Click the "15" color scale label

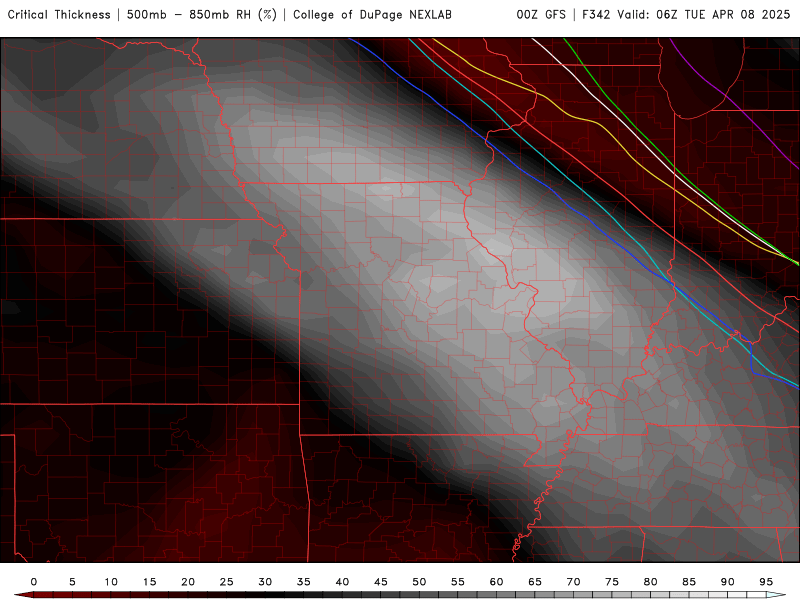click(149, 582)
